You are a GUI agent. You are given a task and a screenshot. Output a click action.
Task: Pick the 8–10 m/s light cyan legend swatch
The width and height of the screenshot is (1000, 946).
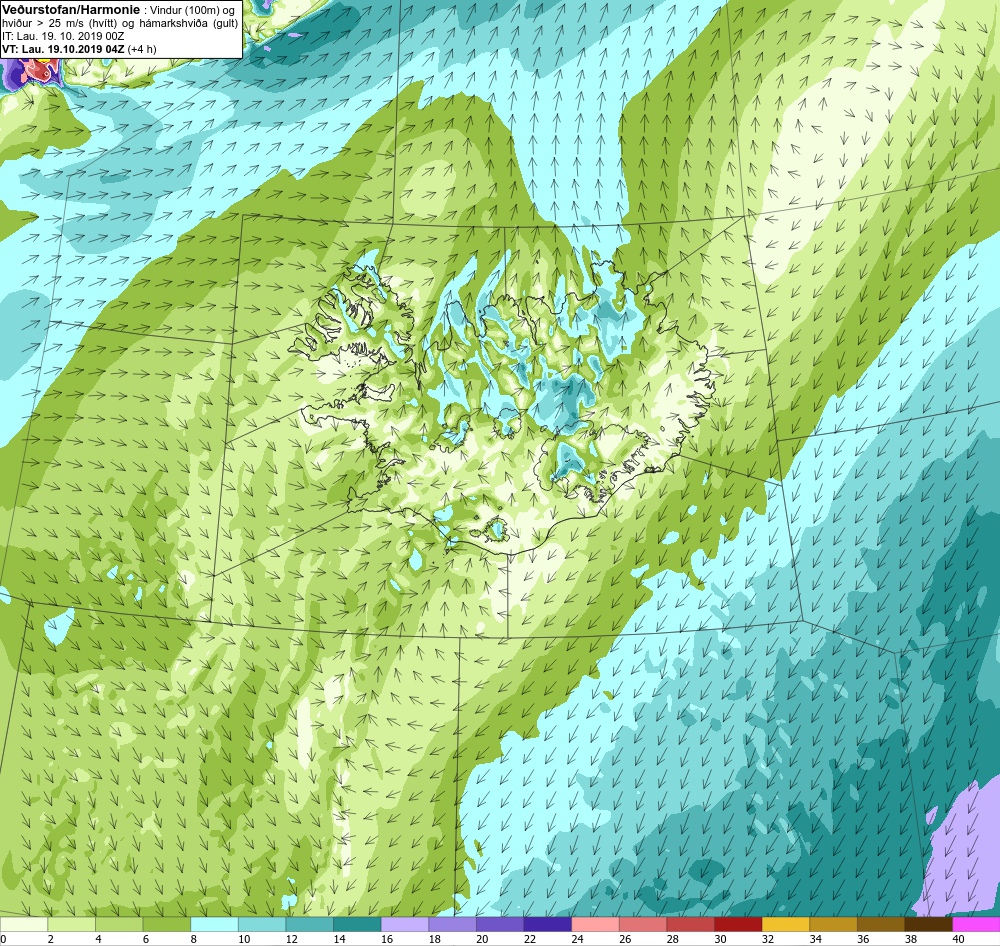coord(214,924)
